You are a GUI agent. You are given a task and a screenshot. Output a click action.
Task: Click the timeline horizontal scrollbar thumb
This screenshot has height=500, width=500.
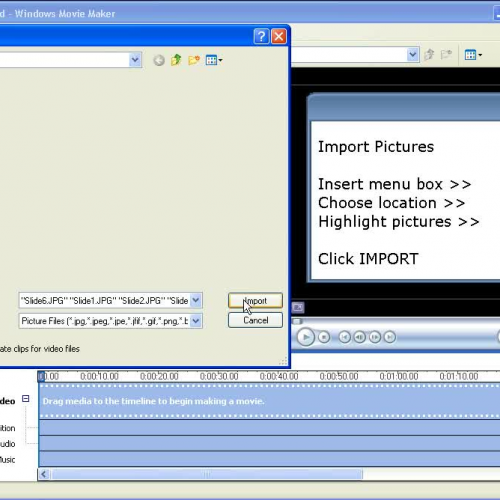(207, 474)
